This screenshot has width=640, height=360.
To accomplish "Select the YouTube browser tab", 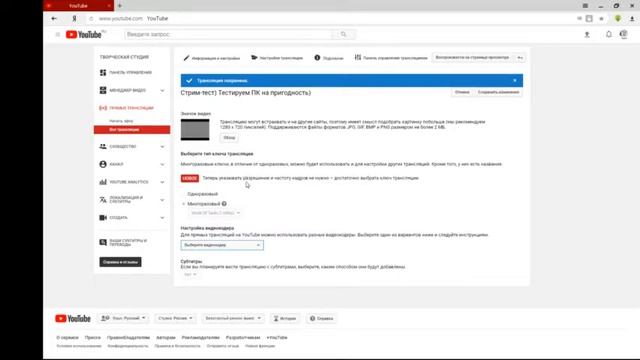I will (x=78, y=6).
